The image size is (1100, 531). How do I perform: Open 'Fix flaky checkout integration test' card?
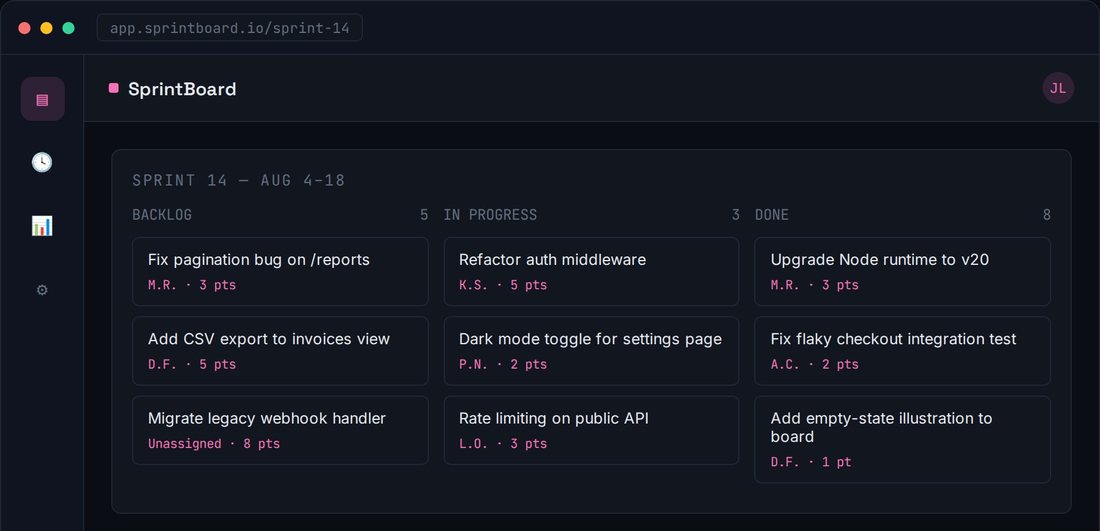tap(902, 351)
